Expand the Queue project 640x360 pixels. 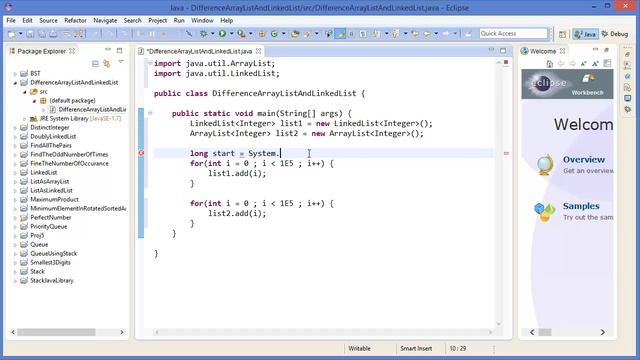16,245
